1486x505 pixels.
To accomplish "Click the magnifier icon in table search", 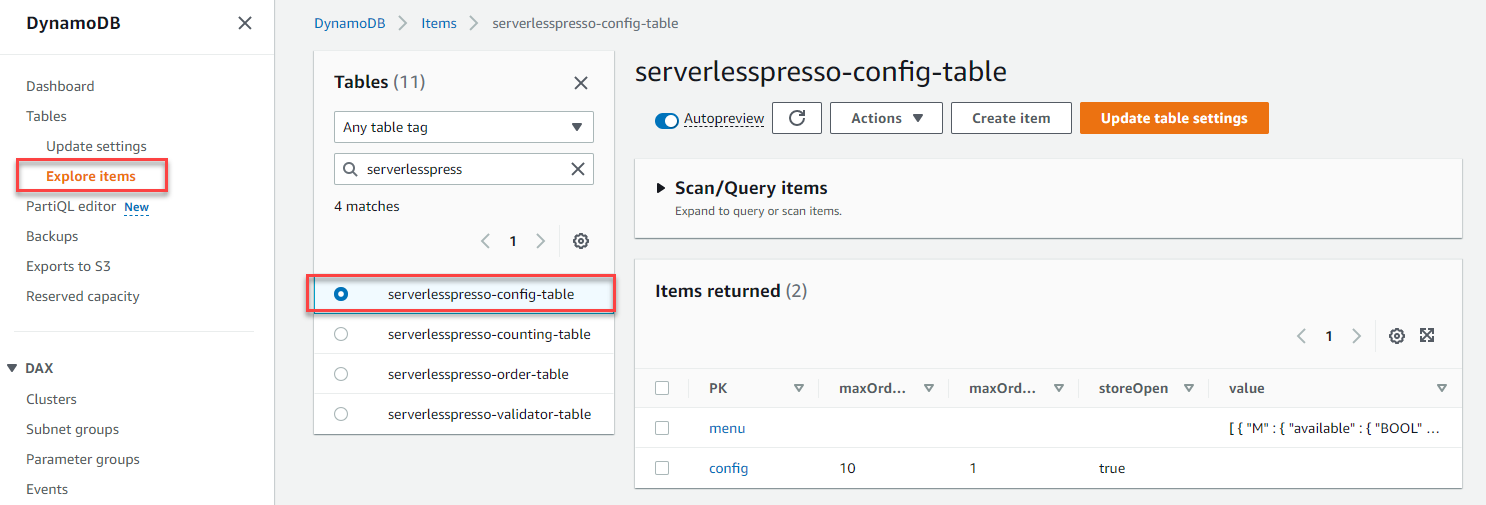I will pyautogui.click(x=350, y=169).
